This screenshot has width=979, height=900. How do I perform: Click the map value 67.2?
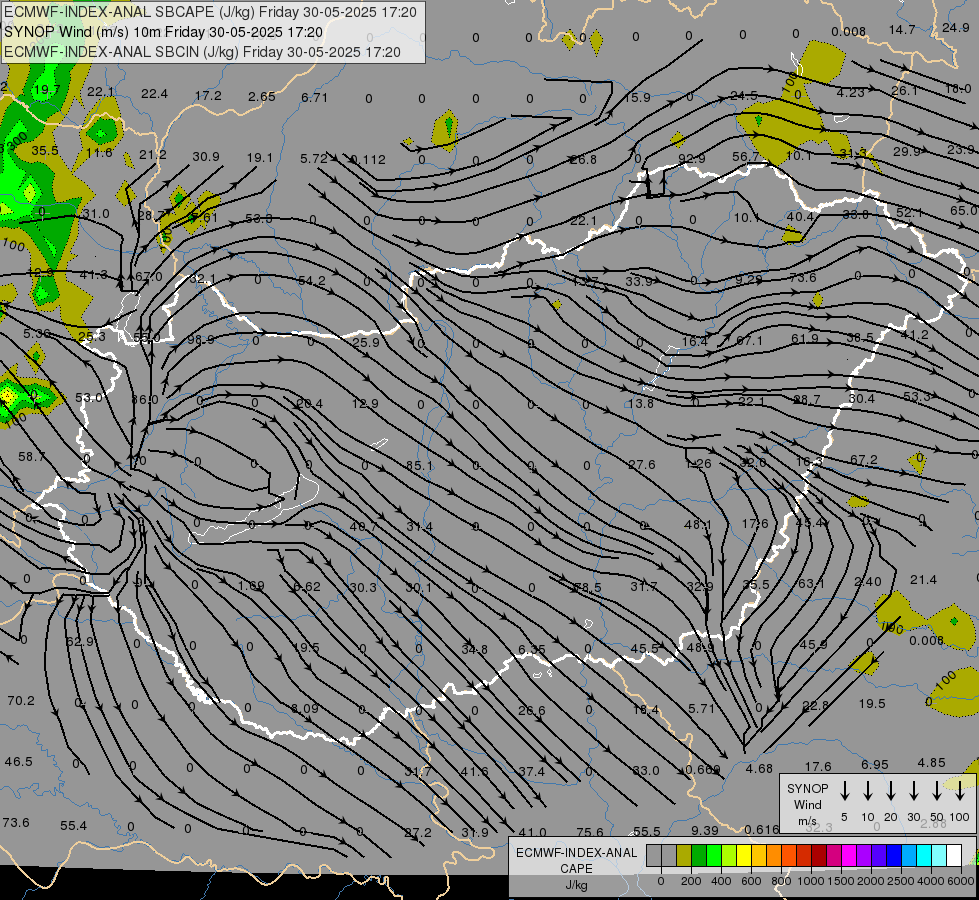point(863,460)
